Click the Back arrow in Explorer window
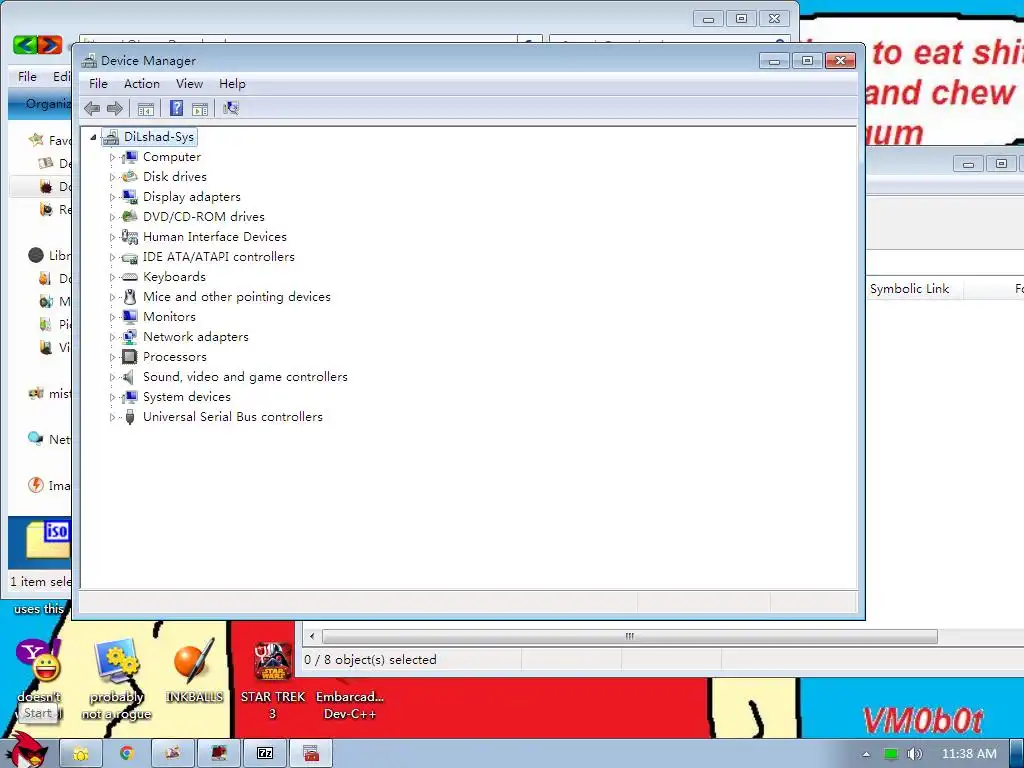 pyautogui.click(x=25, y=44)
